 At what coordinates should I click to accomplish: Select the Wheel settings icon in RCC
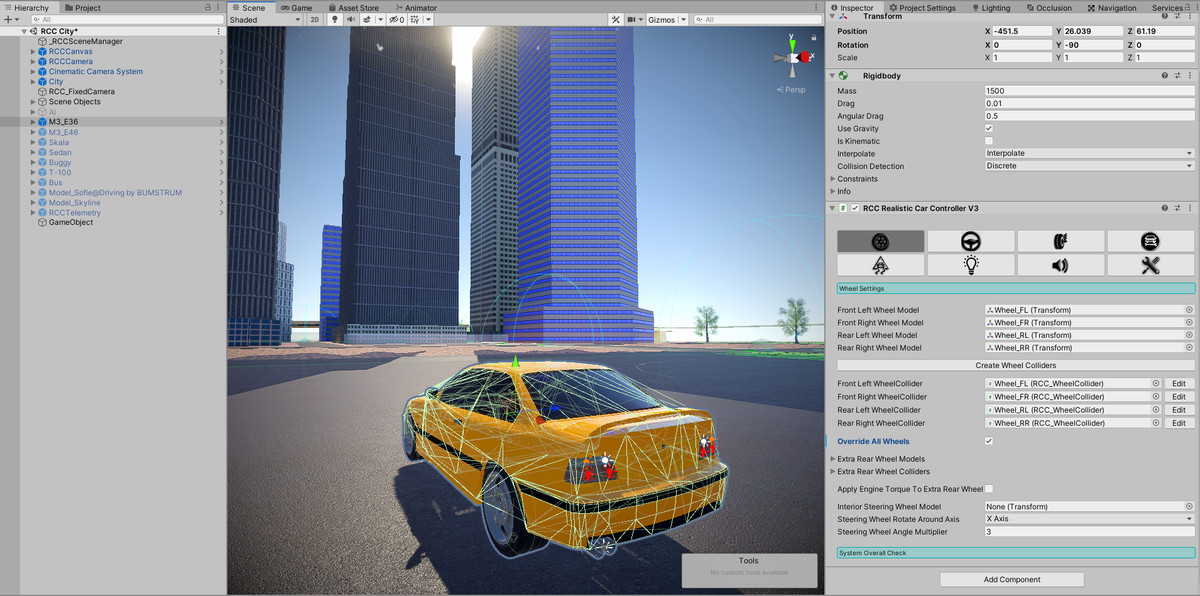(x=880, y=240)
